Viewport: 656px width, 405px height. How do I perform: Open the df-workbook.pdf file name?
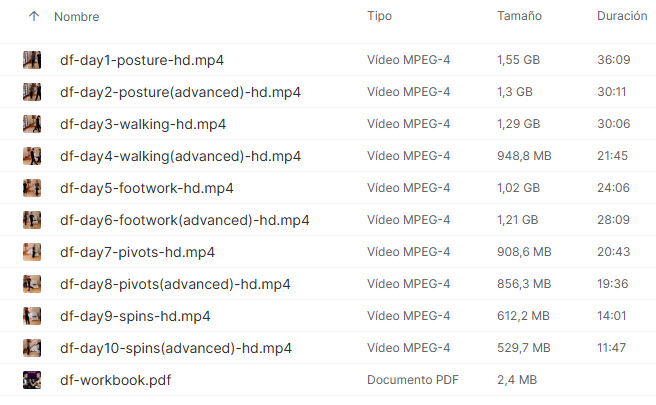(x=114, y=380)
